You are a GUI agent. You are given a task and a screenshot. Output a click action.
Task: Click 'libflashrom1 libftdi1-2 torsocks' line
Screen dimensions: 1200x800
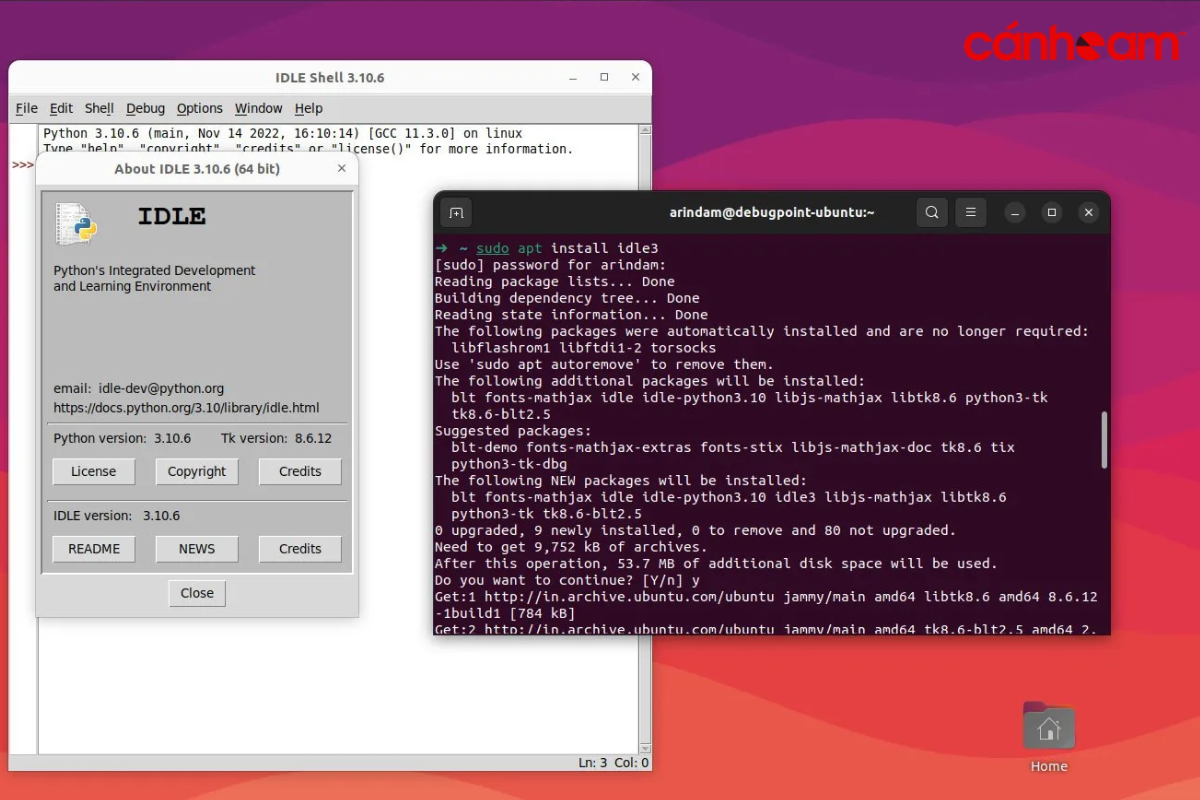click(x=584, y=348)
